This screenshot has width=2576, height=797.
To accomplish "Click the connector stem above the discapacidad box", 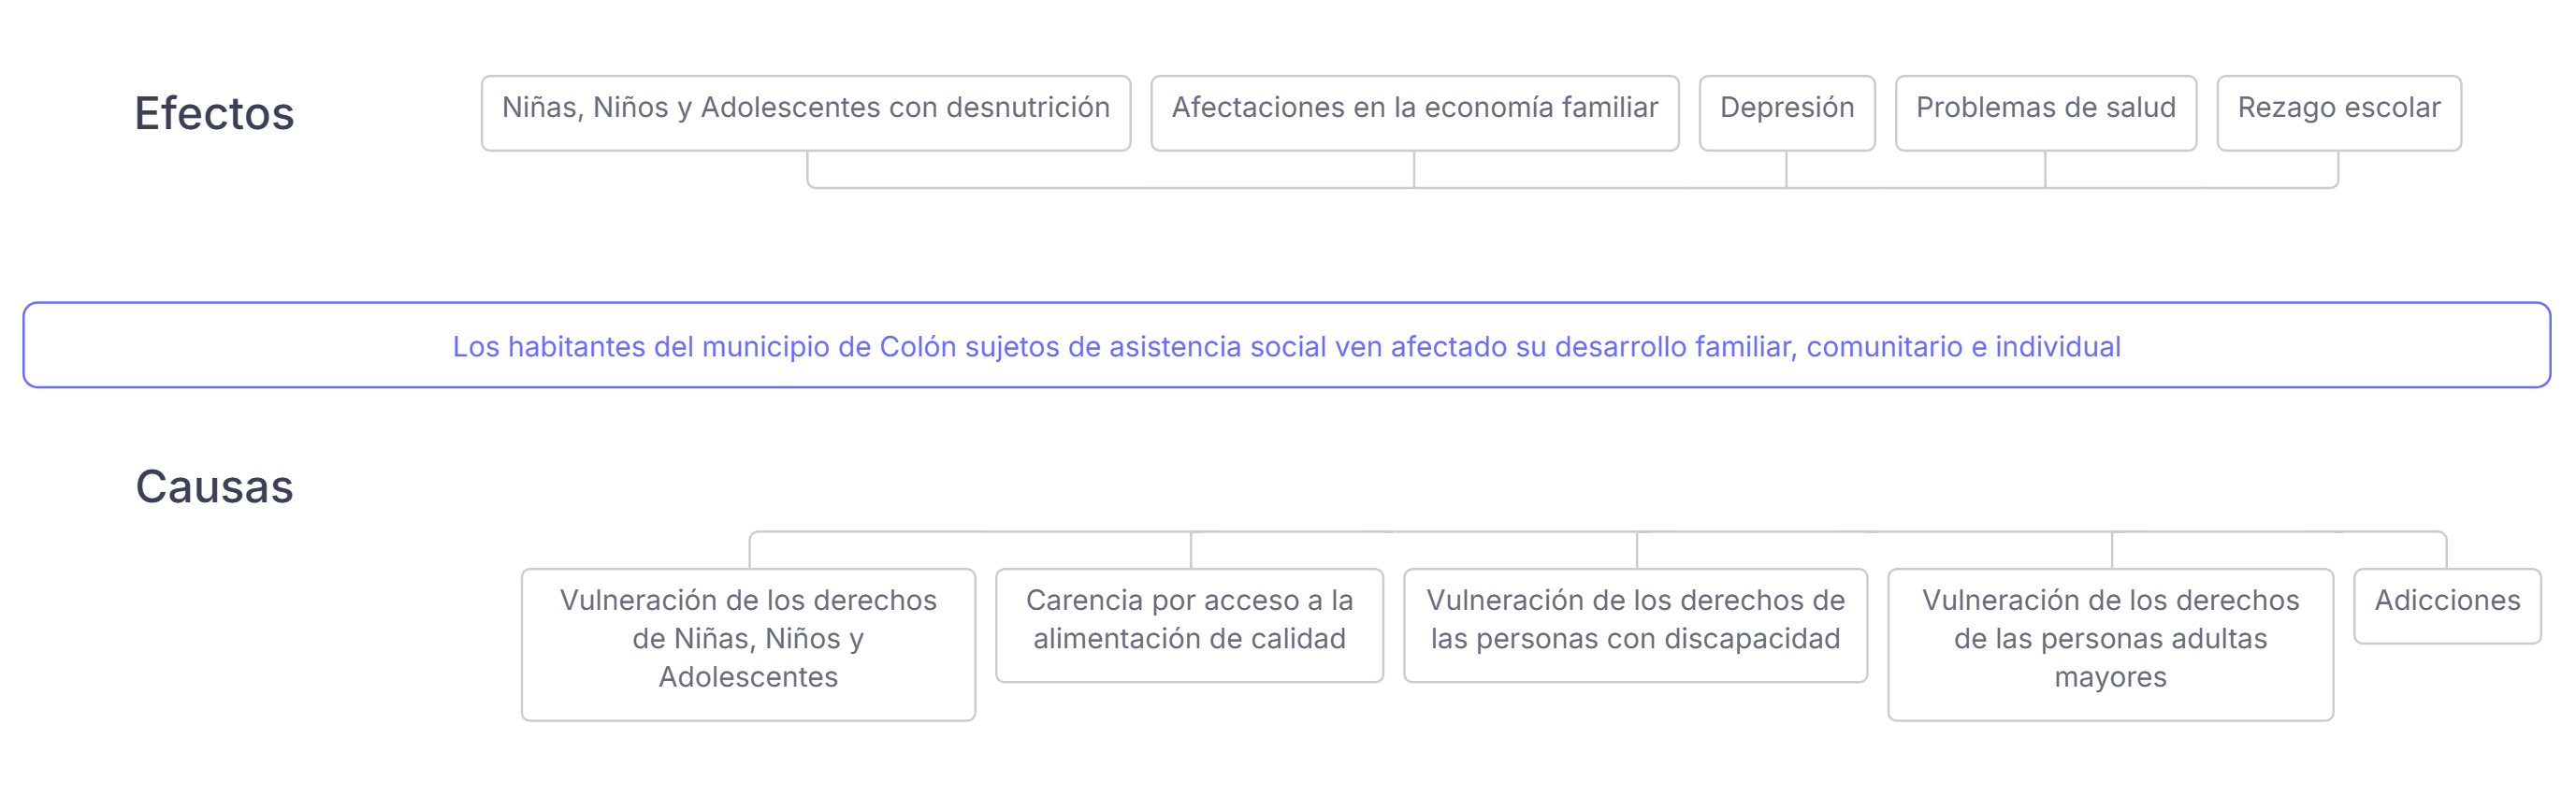I will point(1637,551).
